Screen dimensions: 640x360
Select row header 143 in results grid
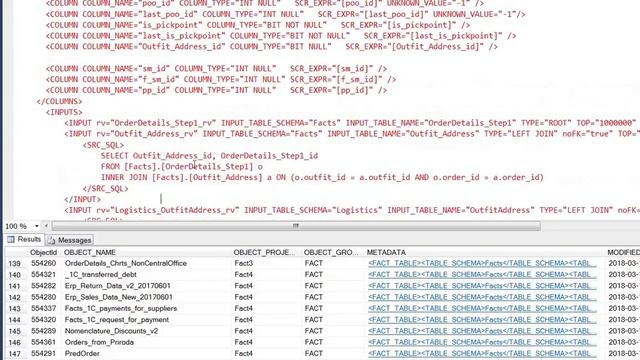coord(15,309)
